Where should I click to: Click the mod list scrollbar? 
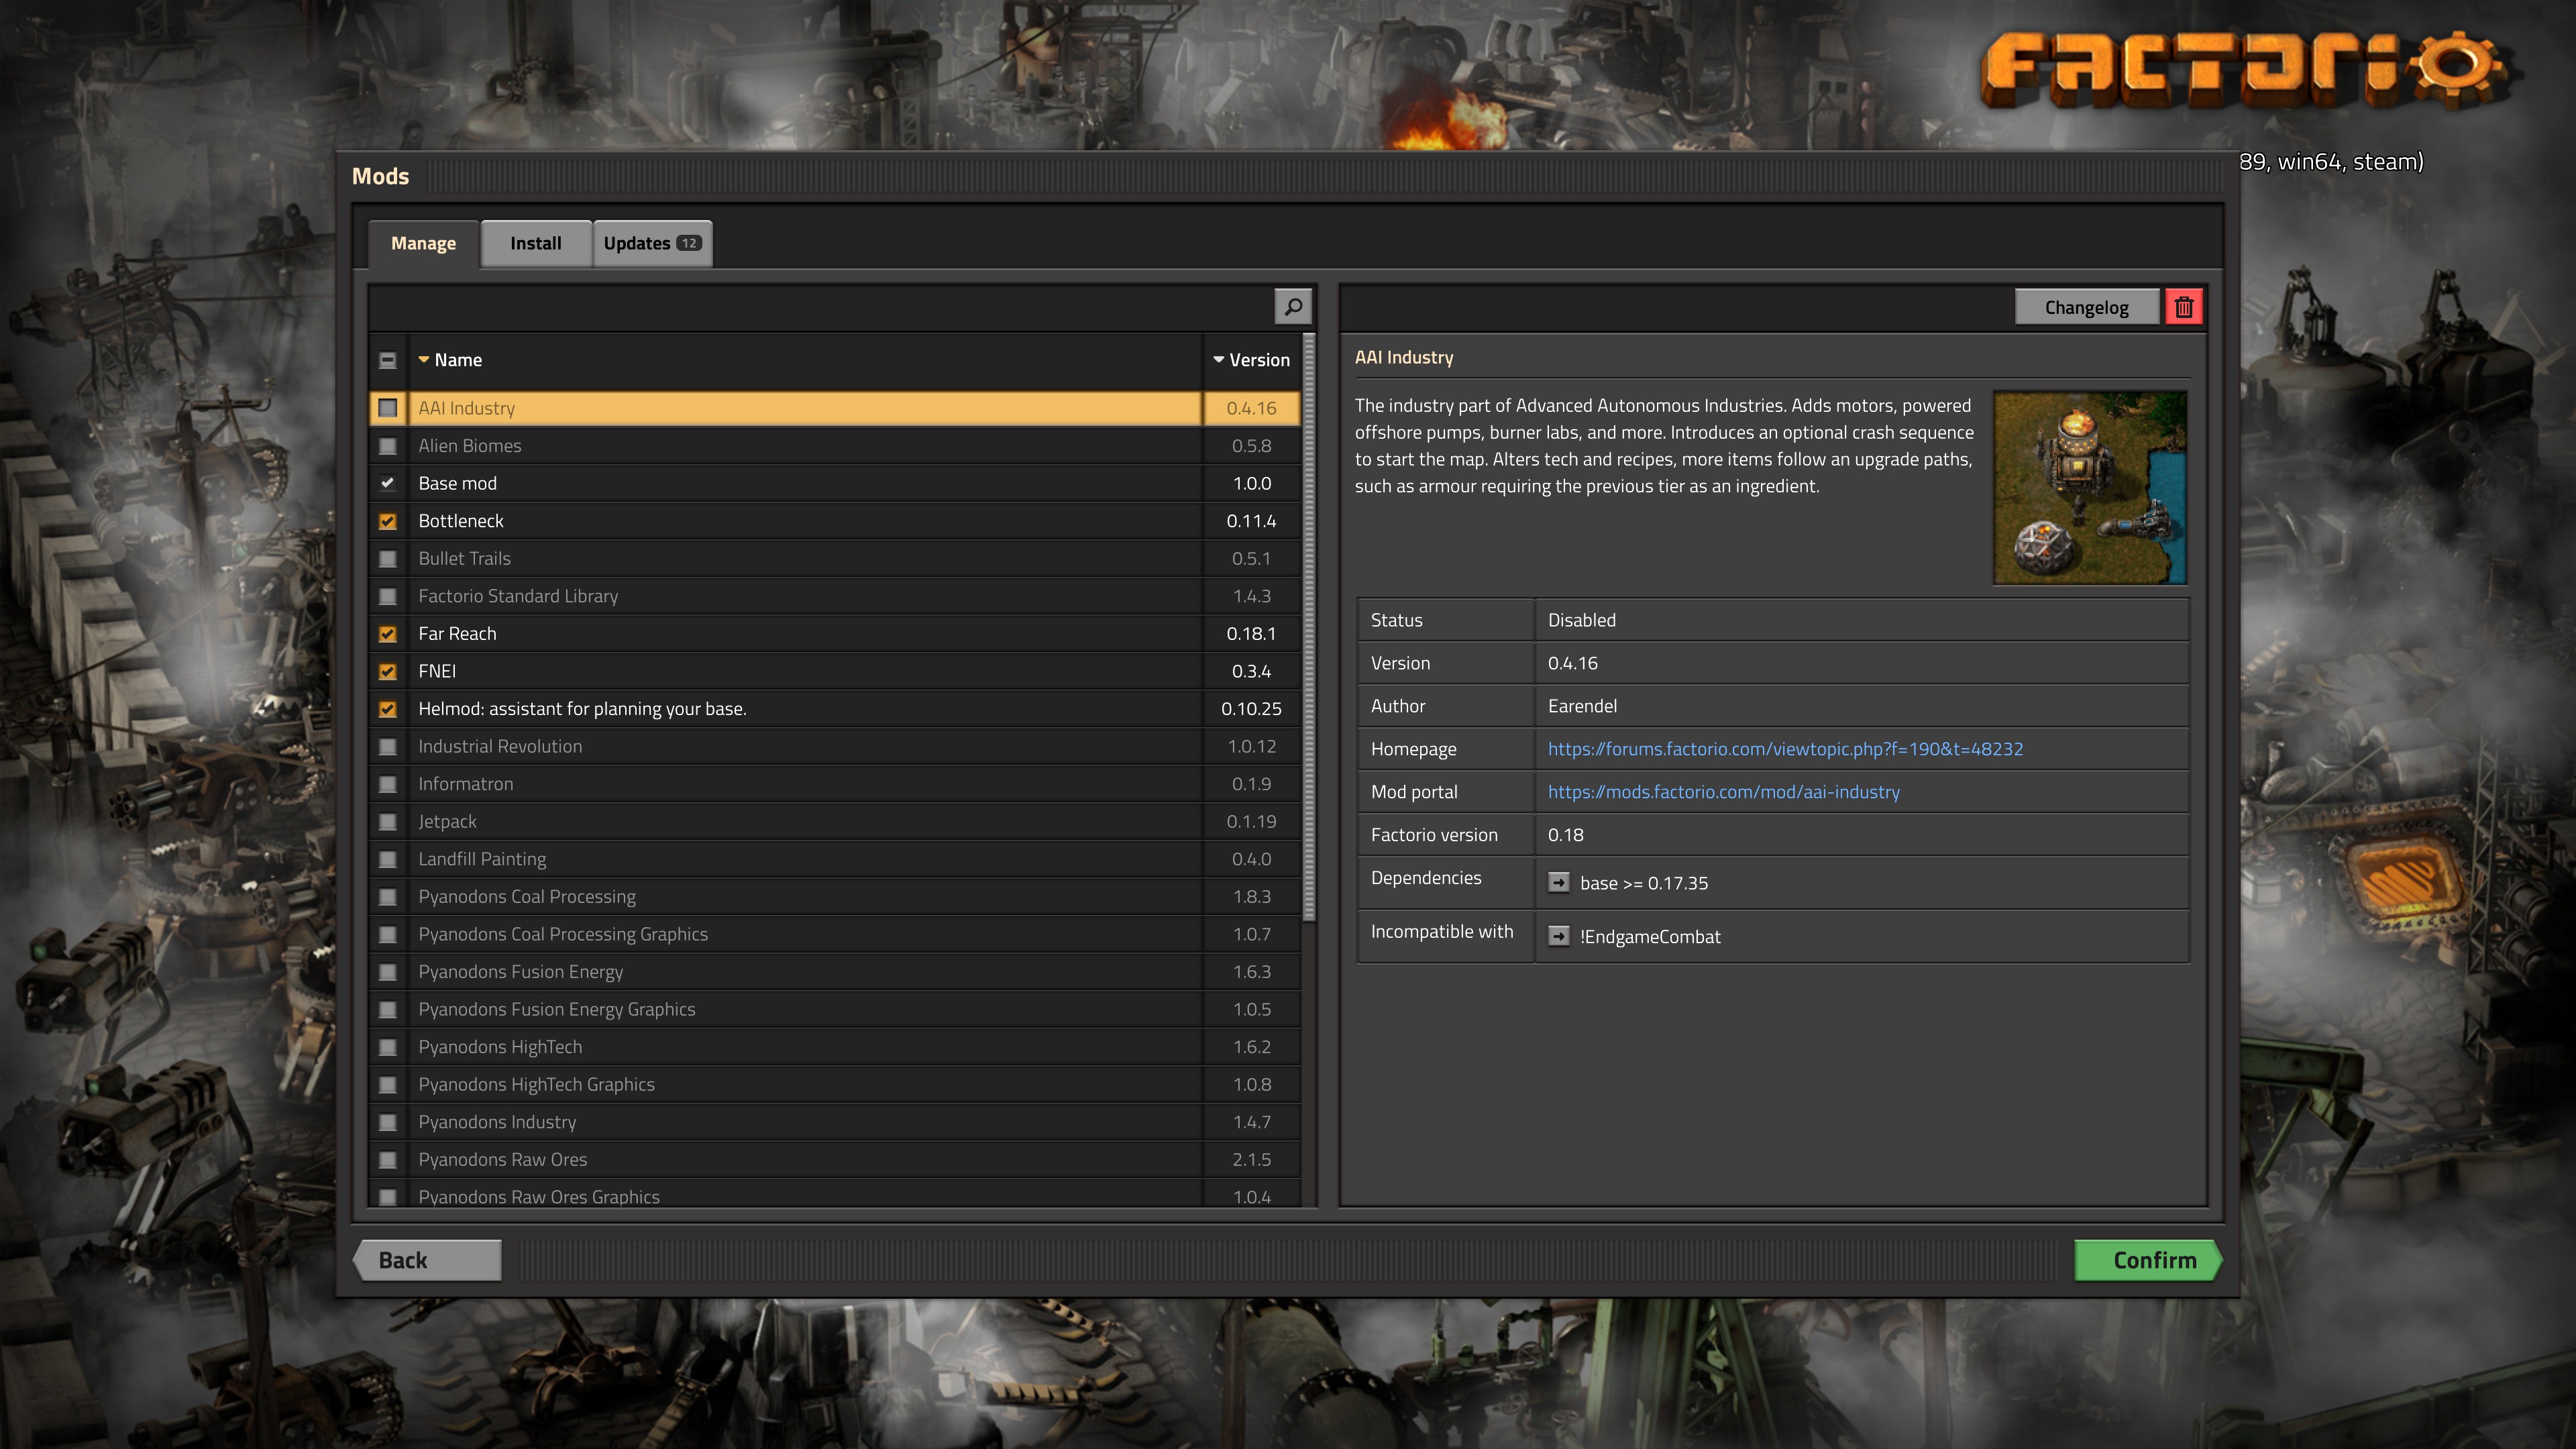click(x=1308, y=628)
